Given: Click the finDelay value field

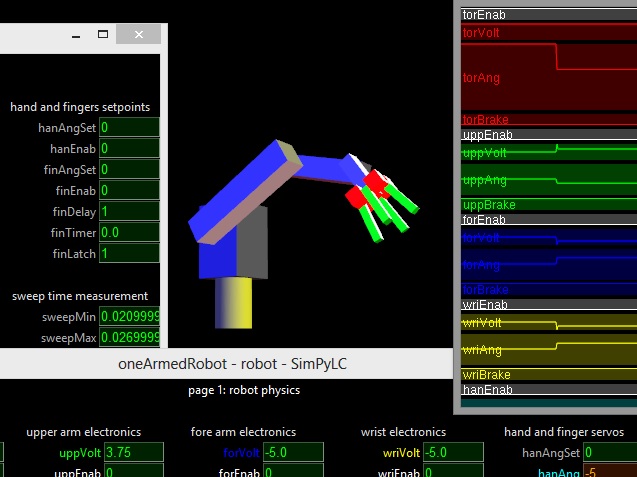Looking at the screenshot, I should point(129,212).
